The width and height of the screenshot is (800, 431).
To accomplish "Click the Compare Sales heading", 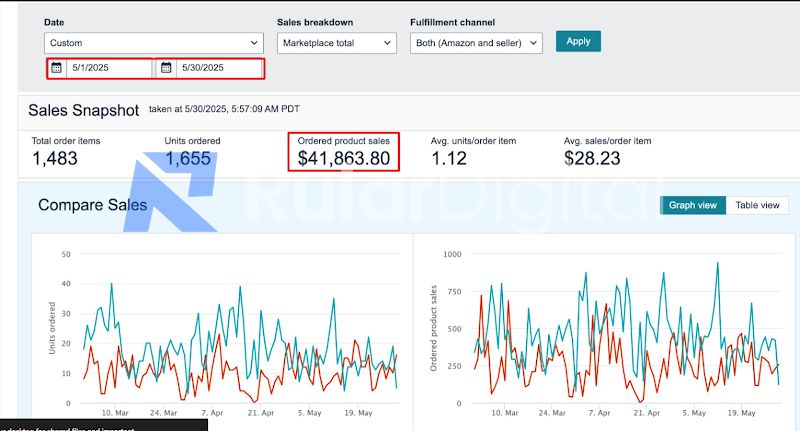I will pyautogui.click(x=92, y=205).
